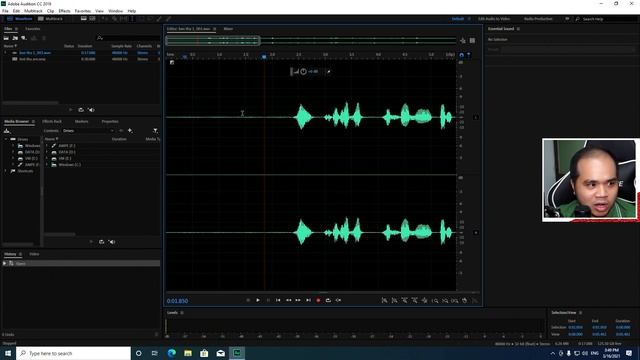640x360 pixels.
Task: Click the Fast Forward transport button
Action: (x=298, y=300)
